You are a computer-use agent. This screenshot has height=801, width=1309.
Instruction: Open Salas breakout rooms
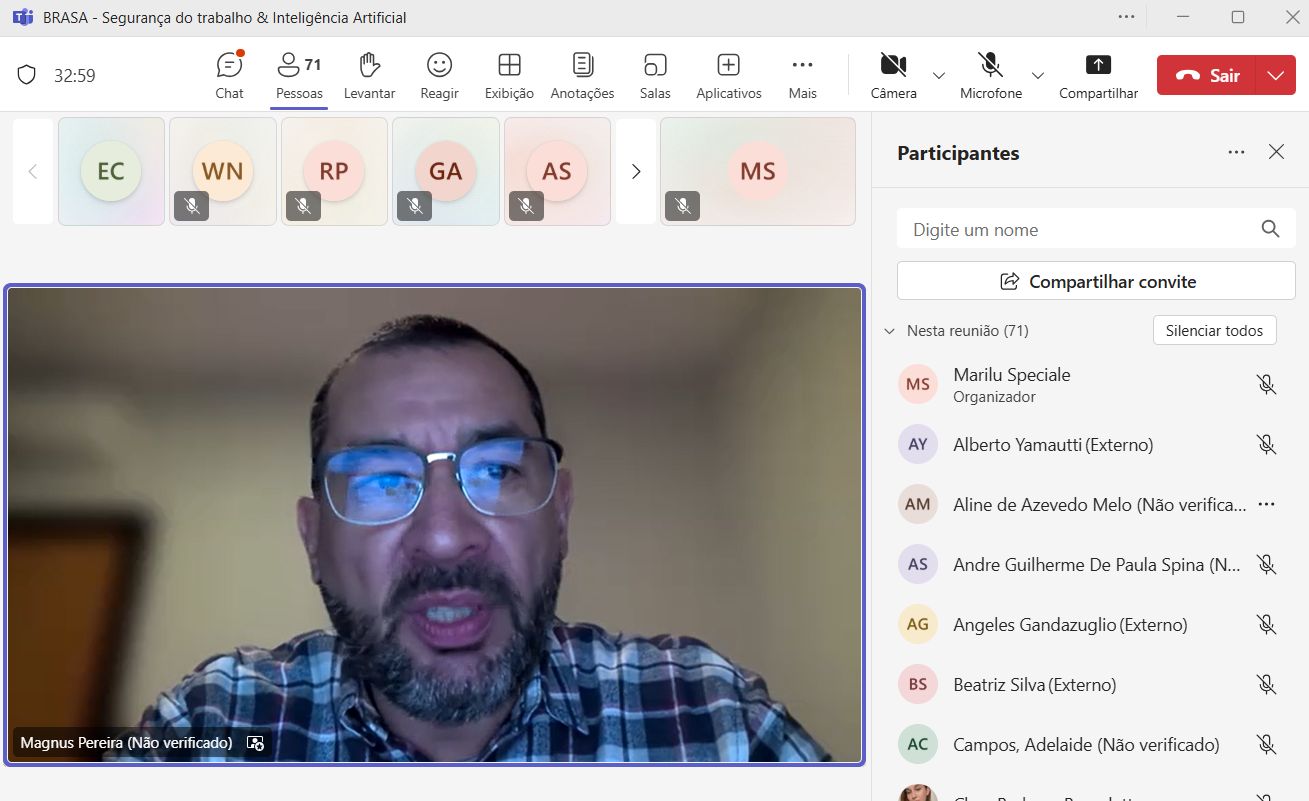(655, 76)
